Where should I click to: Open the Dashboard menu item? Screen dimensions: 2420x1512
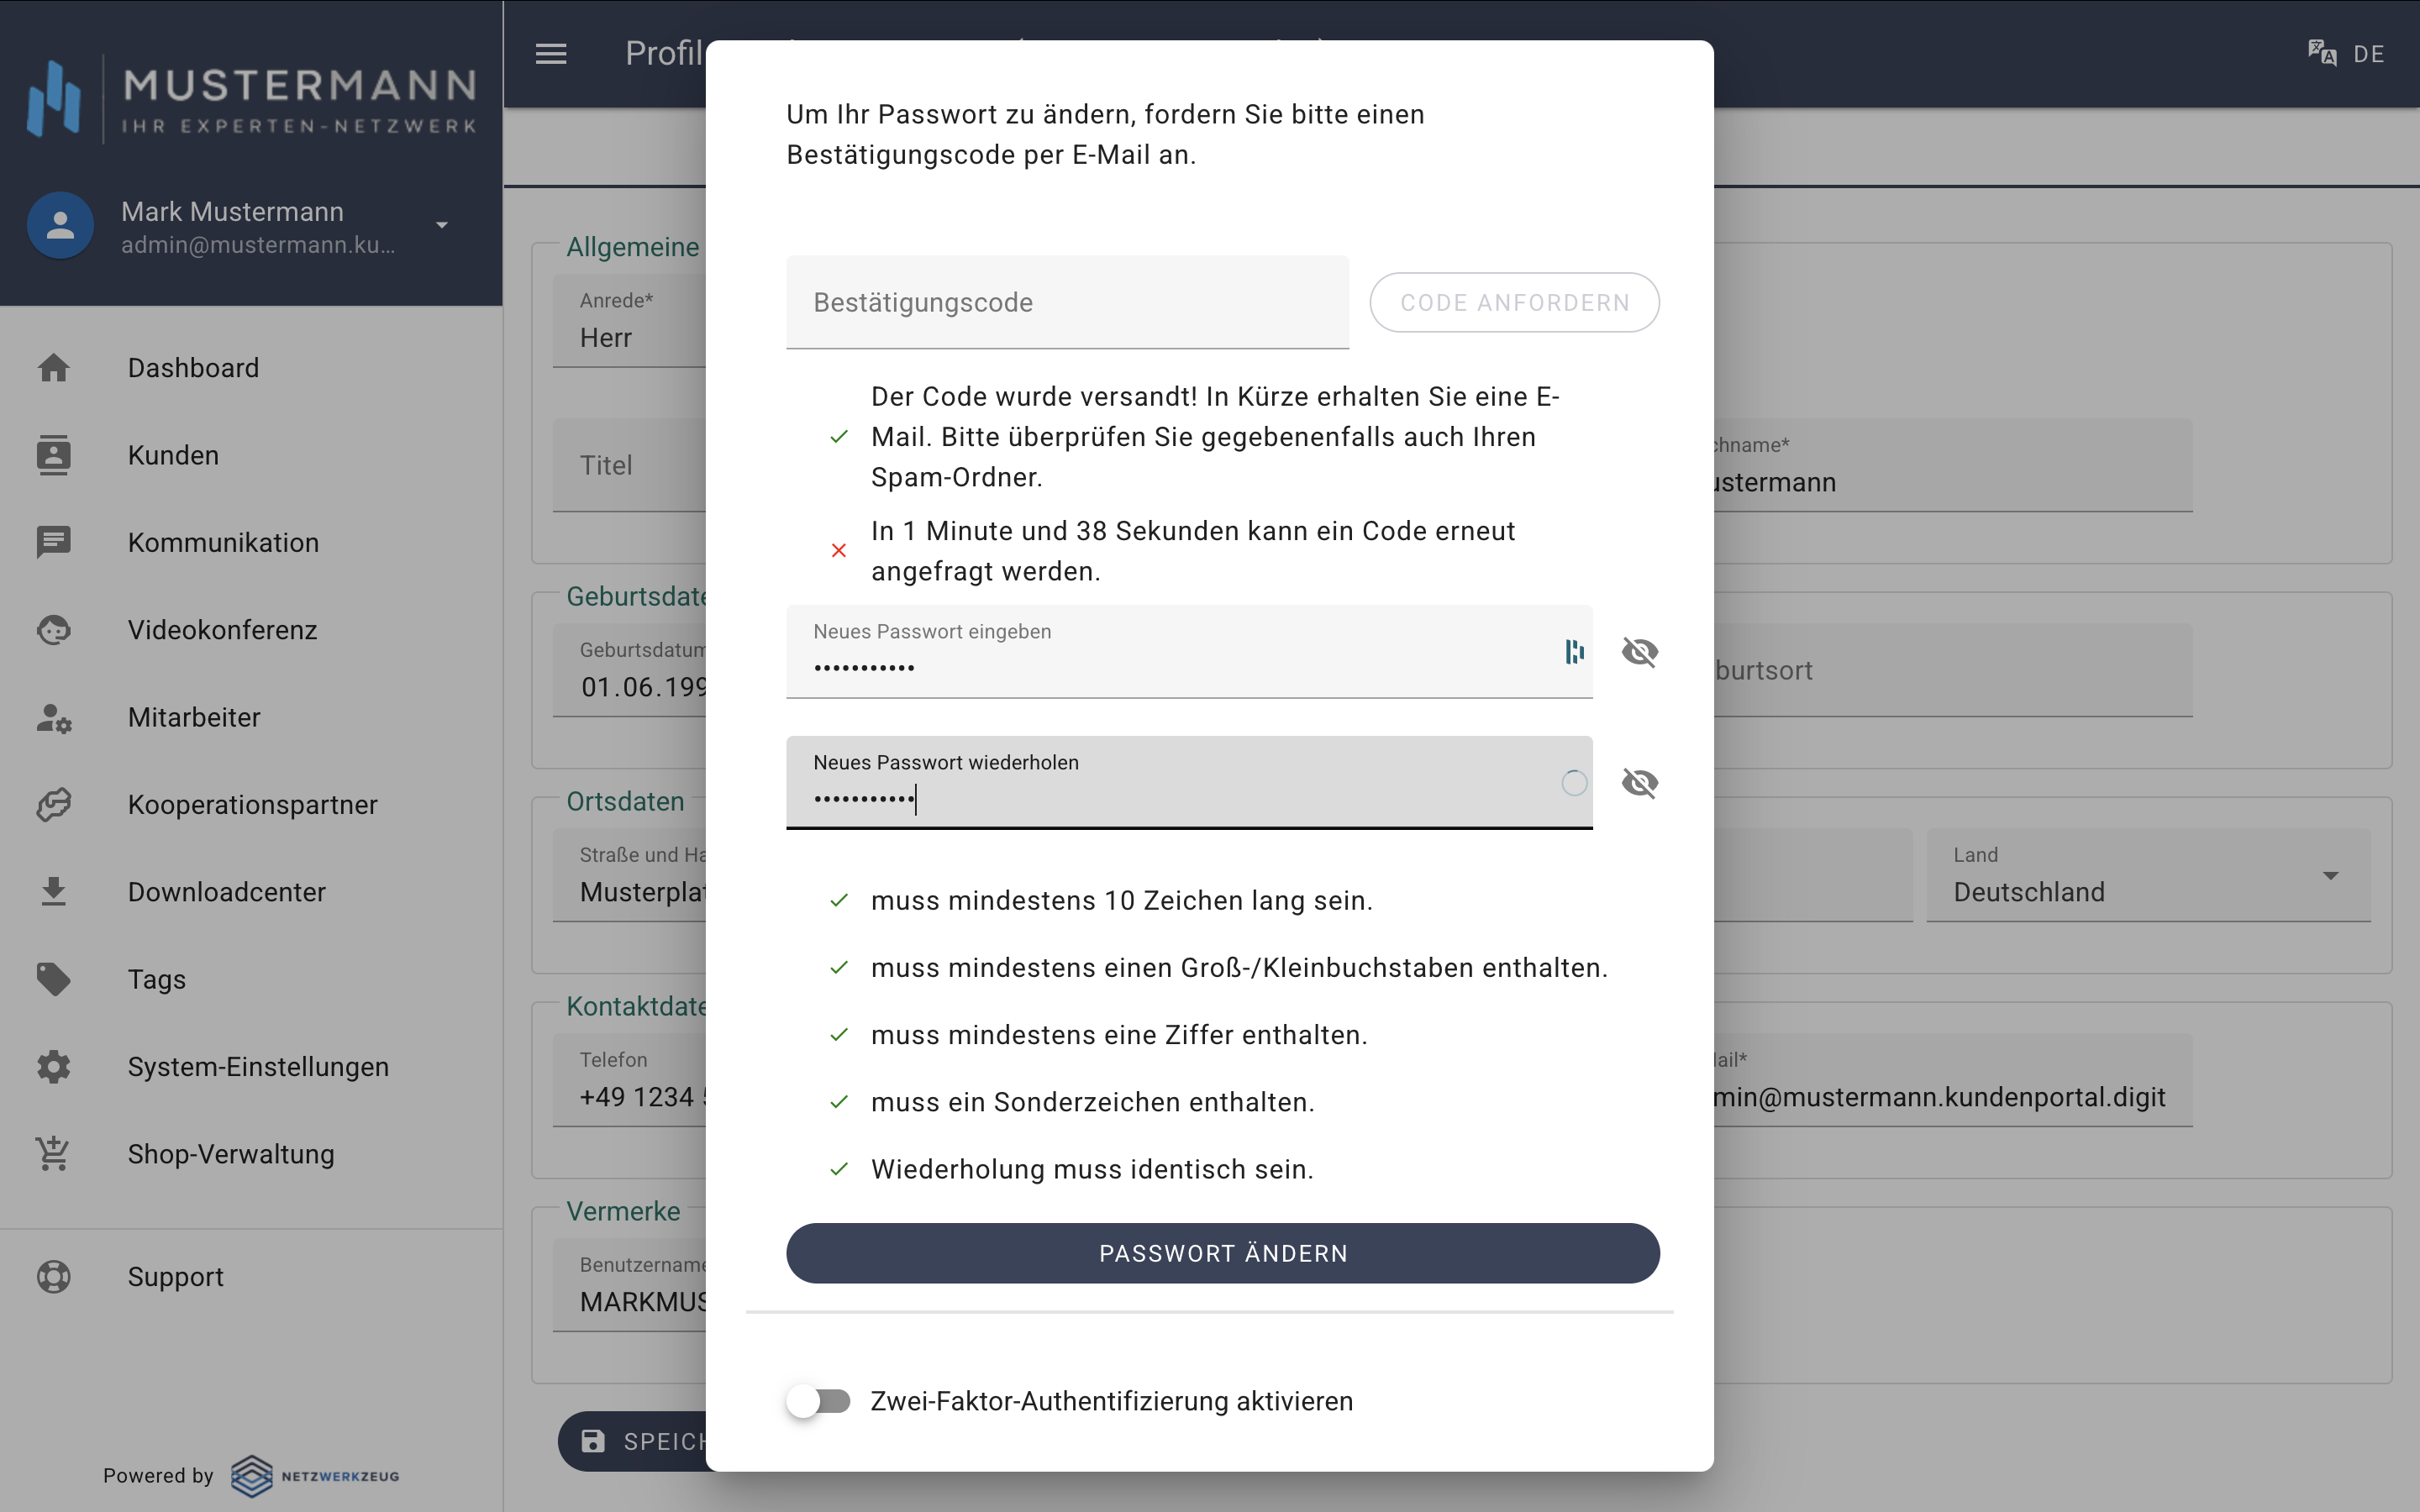[x=251, y=368]
